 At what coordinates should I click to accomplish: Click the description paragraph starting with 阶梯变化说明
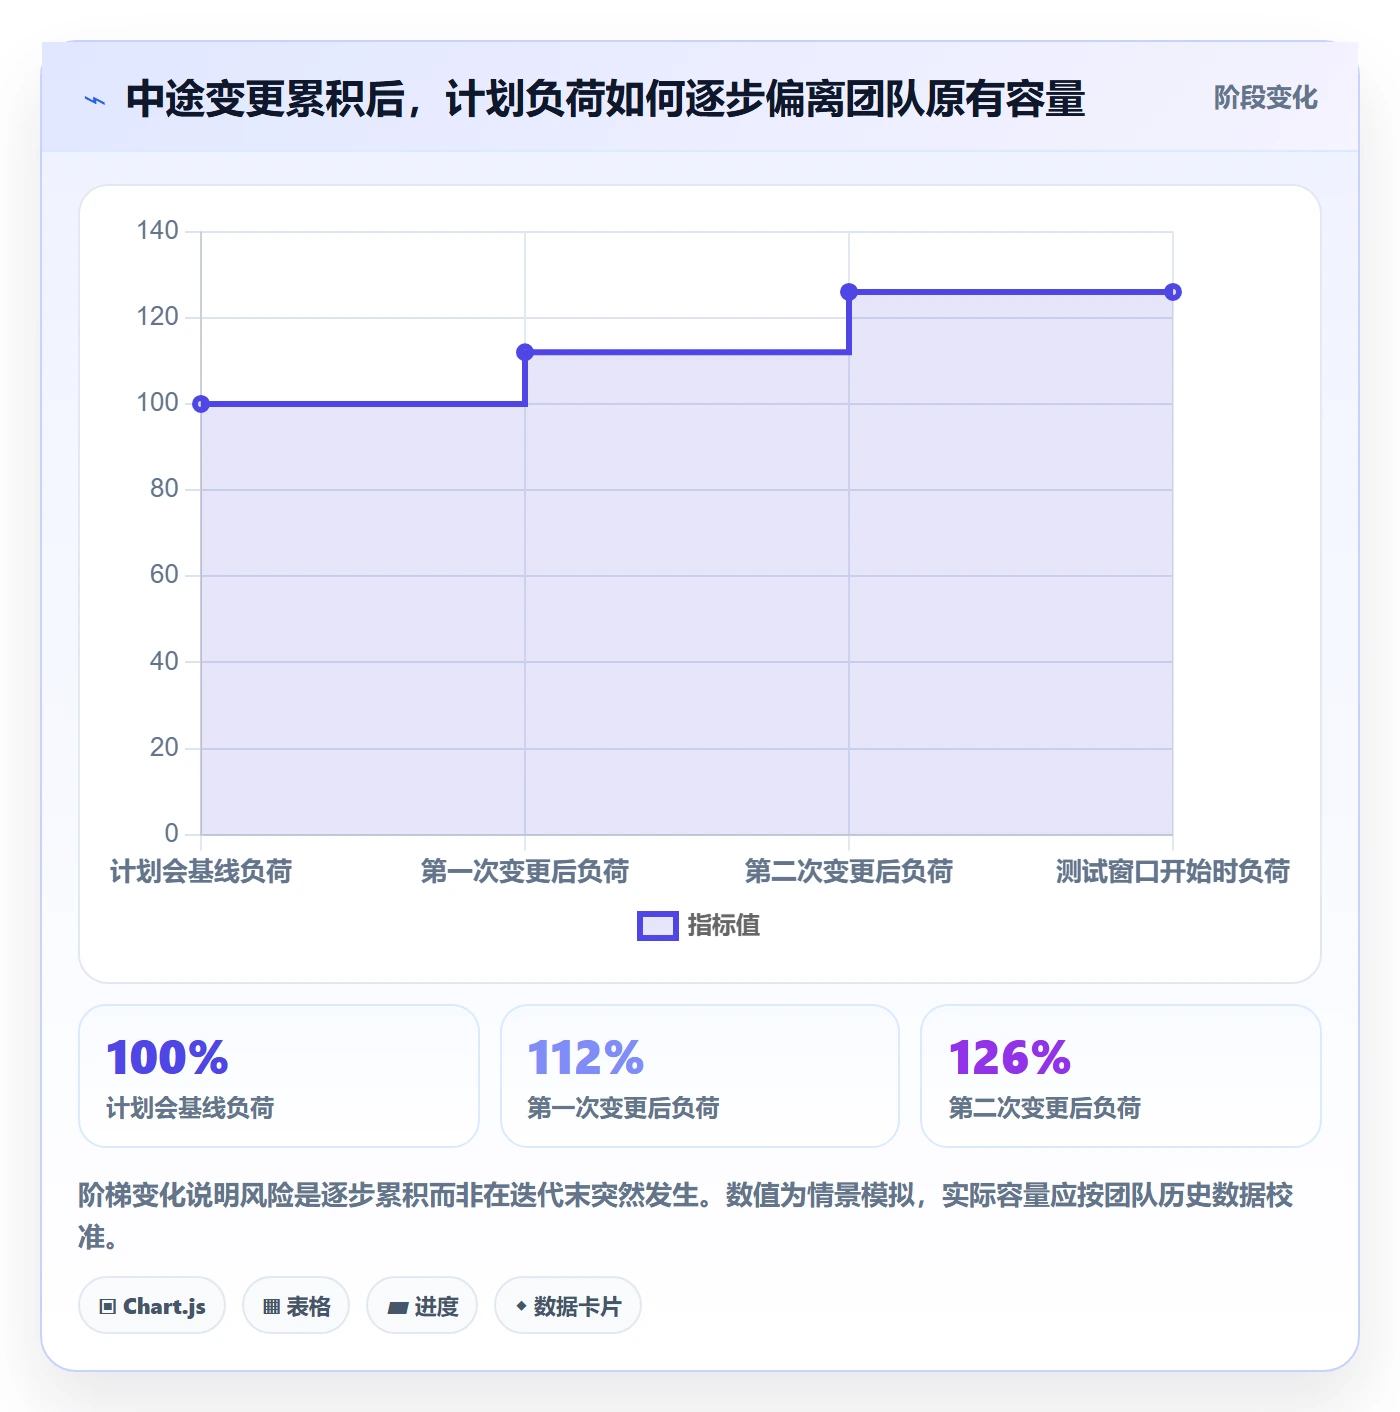[686, 1216]
